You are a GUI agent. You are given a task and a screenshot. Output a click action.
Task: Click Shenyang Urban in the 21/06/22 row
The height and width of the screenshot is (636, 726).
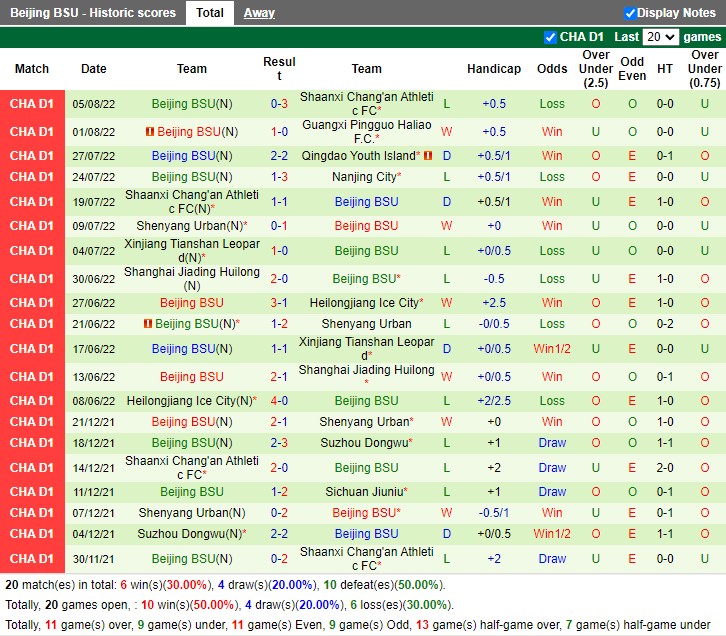(366, 324)
